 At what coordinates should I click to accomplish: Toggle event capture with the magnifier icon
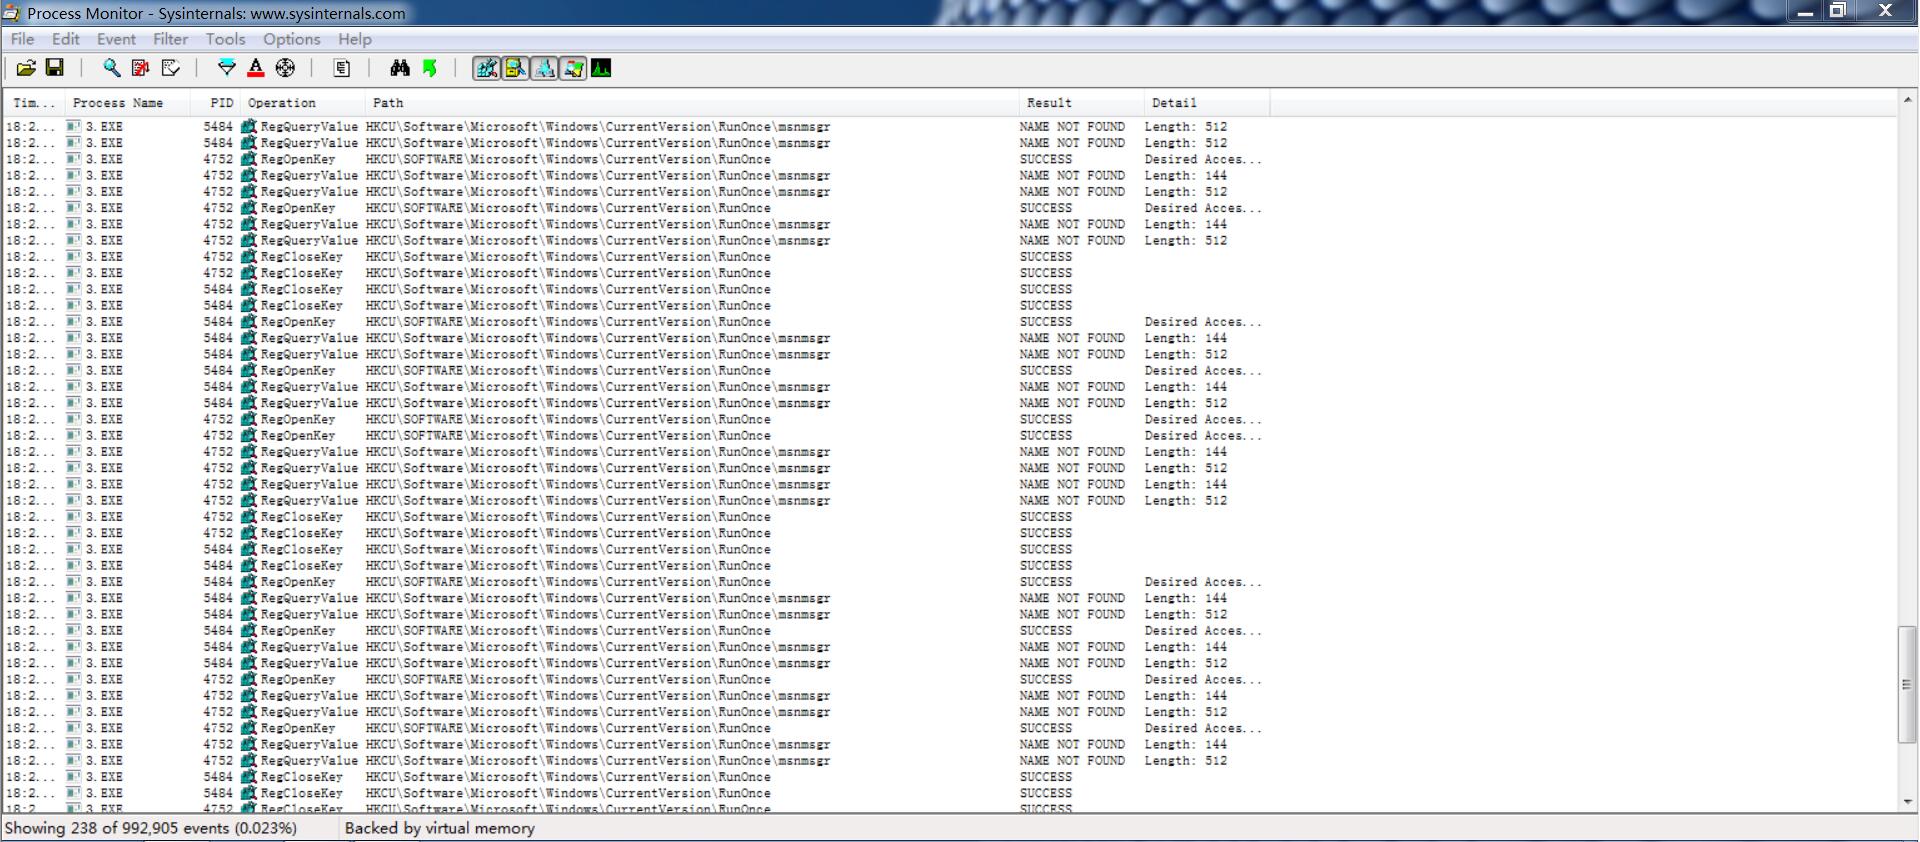click(x=112, y=68)
